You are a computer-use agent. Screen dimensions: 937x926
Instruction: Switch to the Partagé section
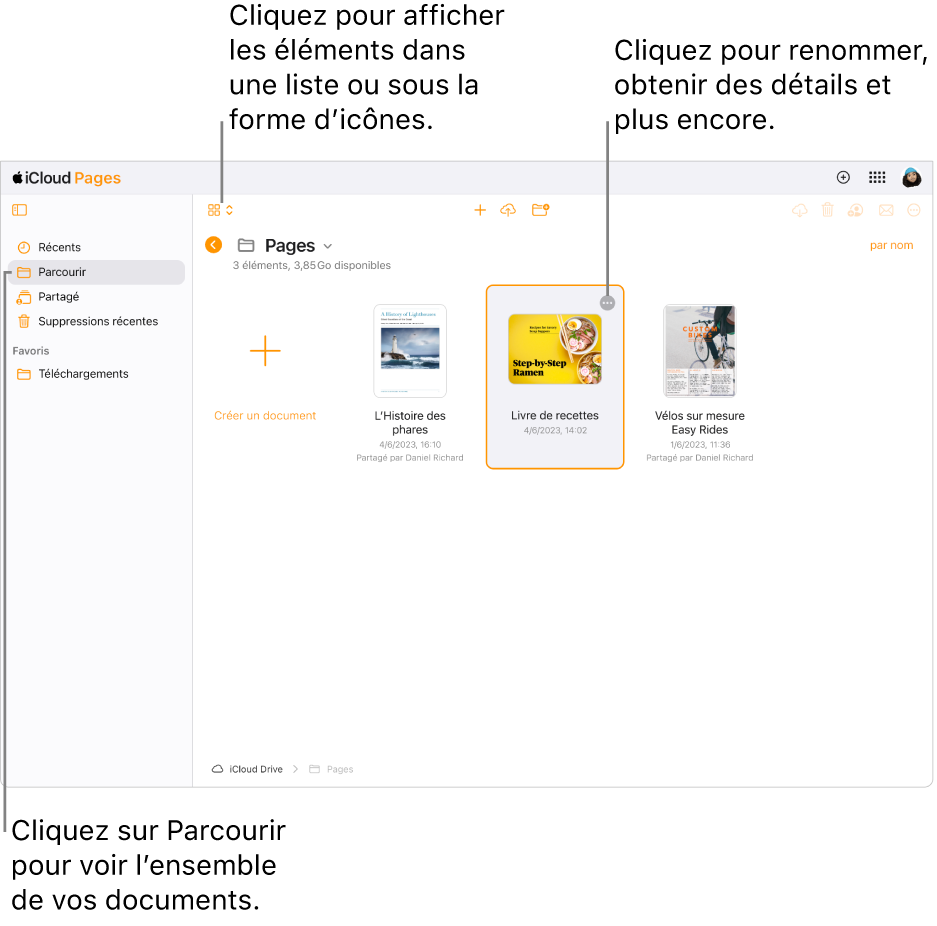click(60, 296)
